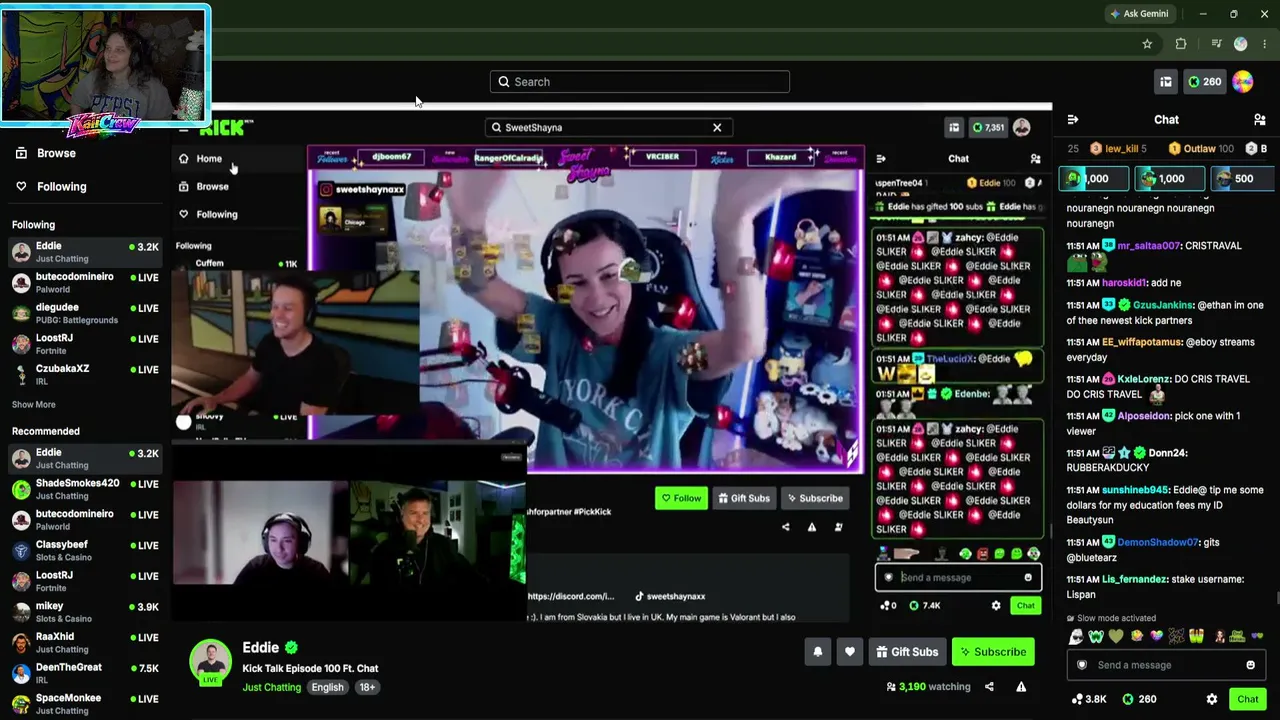1280x720 pixels.
Task: Report the stream using the warning triangle near watching count
Action: point(1021,687)
